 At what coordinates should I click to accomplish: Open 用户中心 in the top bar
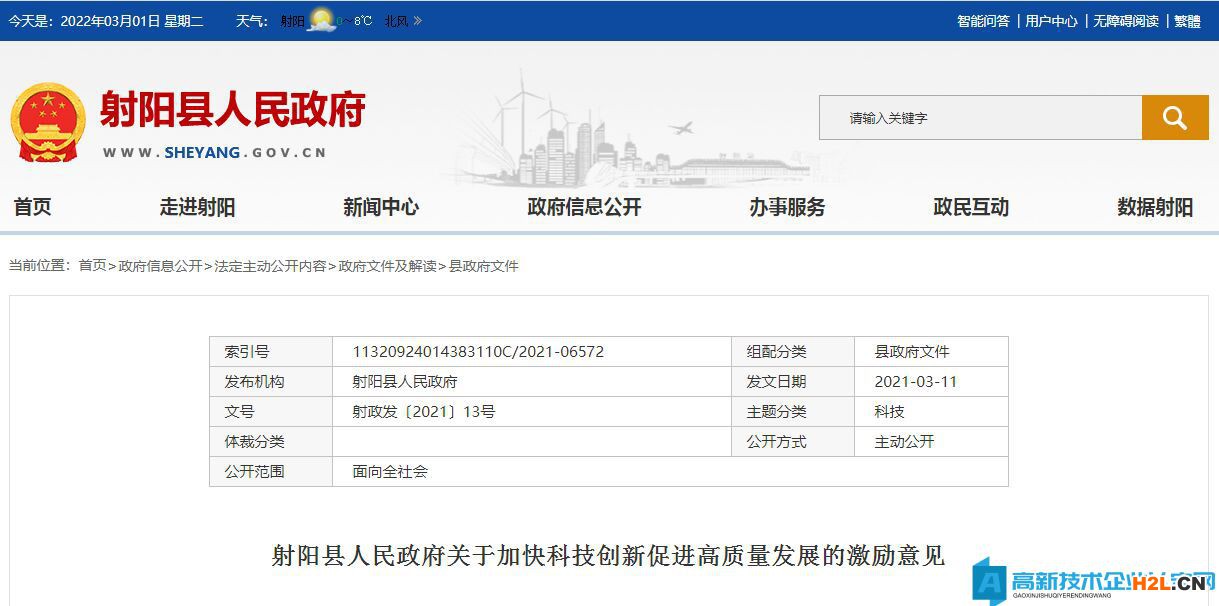(x=1051, y=21)
